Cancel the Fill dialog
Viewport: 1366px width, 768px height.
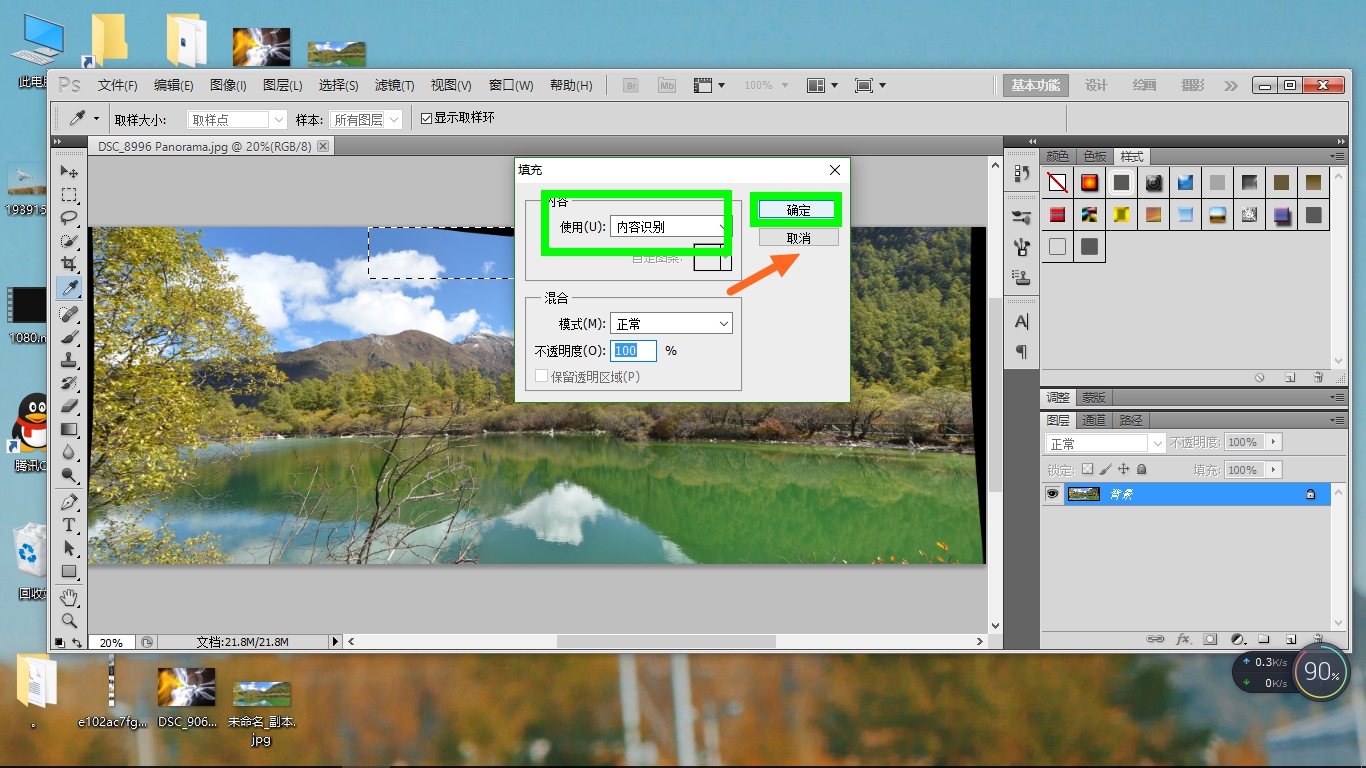[x=798, y=238]
